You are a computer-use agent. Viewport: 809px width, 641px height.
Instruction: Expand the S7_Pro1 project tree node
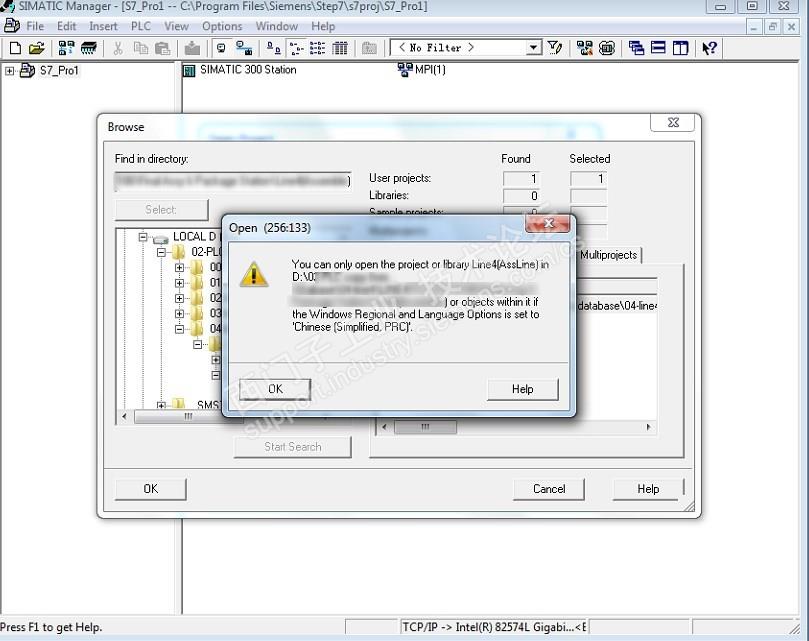coord(9,71)
